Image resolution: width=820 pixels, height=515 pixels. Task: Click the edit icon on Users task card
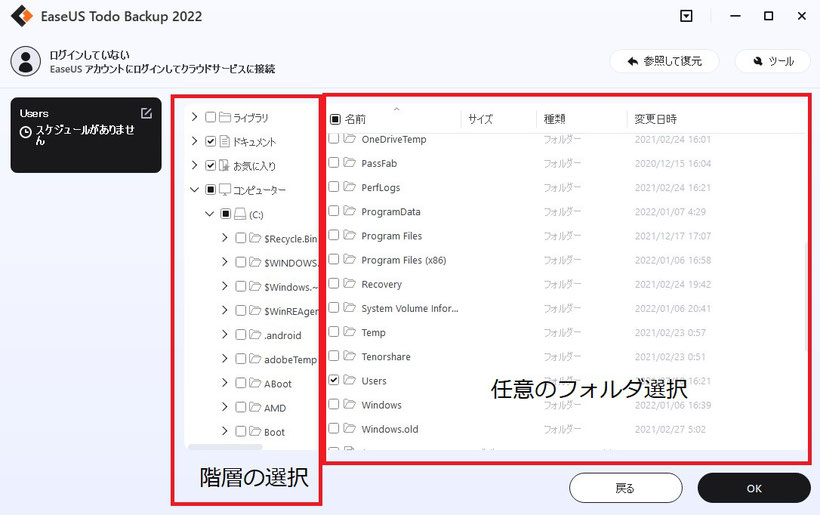pyautogui.click(x=146, y=113)
